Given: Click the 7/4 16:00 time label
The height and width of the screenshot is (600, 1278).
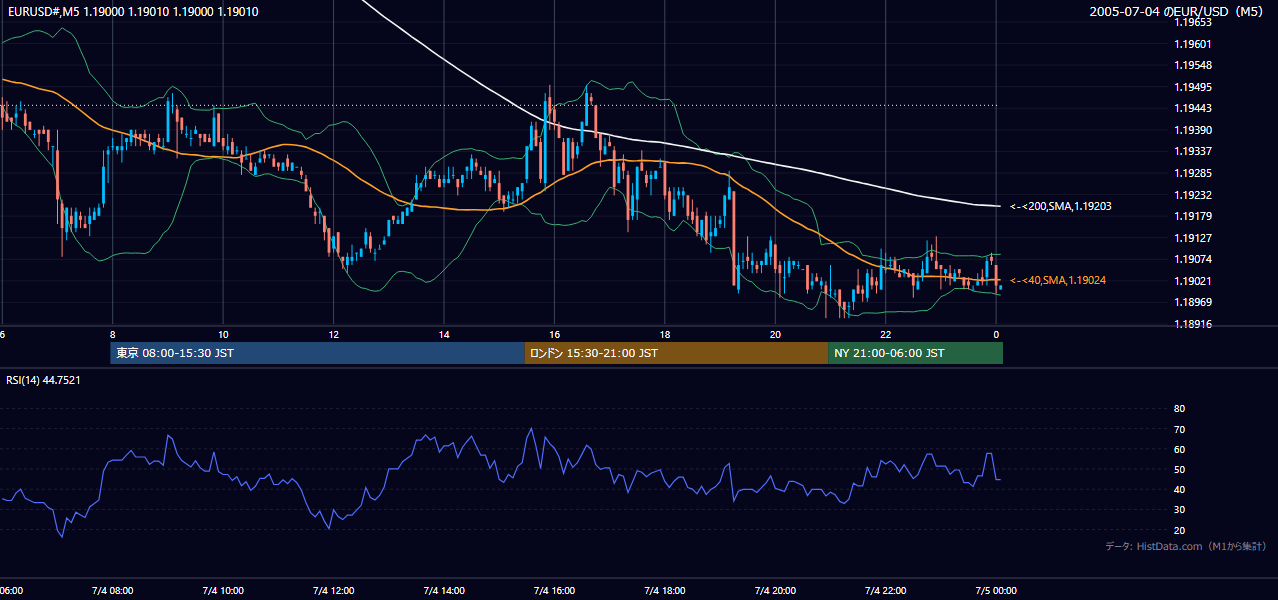Looking at the screenshot, I should [x=554, y=590].
